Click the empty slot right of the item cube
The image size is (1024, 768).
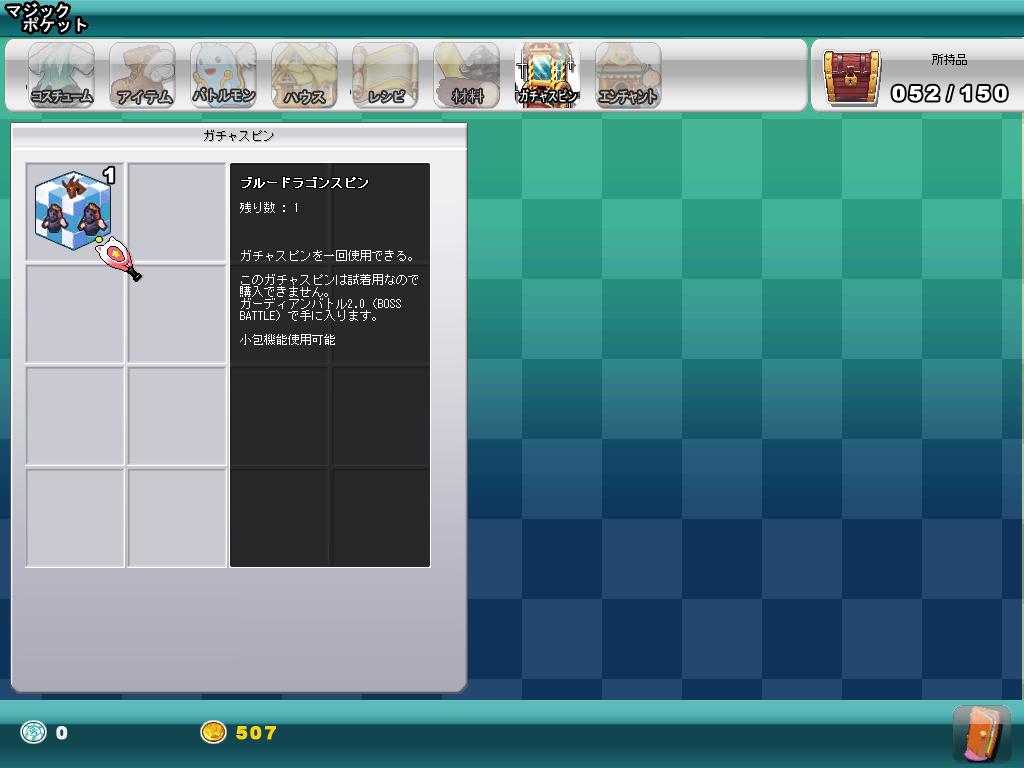[x=177, y=213]
